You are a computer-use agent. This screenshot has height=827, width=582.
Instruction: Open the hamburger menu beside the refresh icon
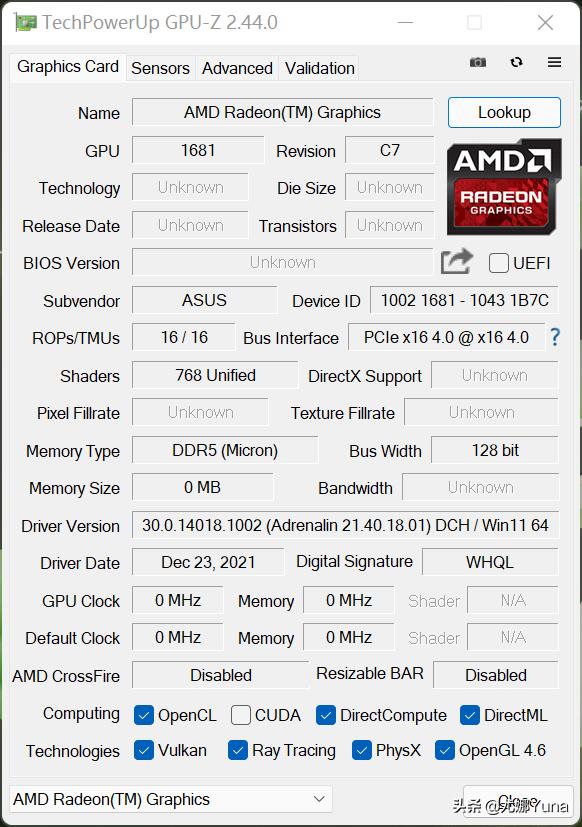point(554,62)
